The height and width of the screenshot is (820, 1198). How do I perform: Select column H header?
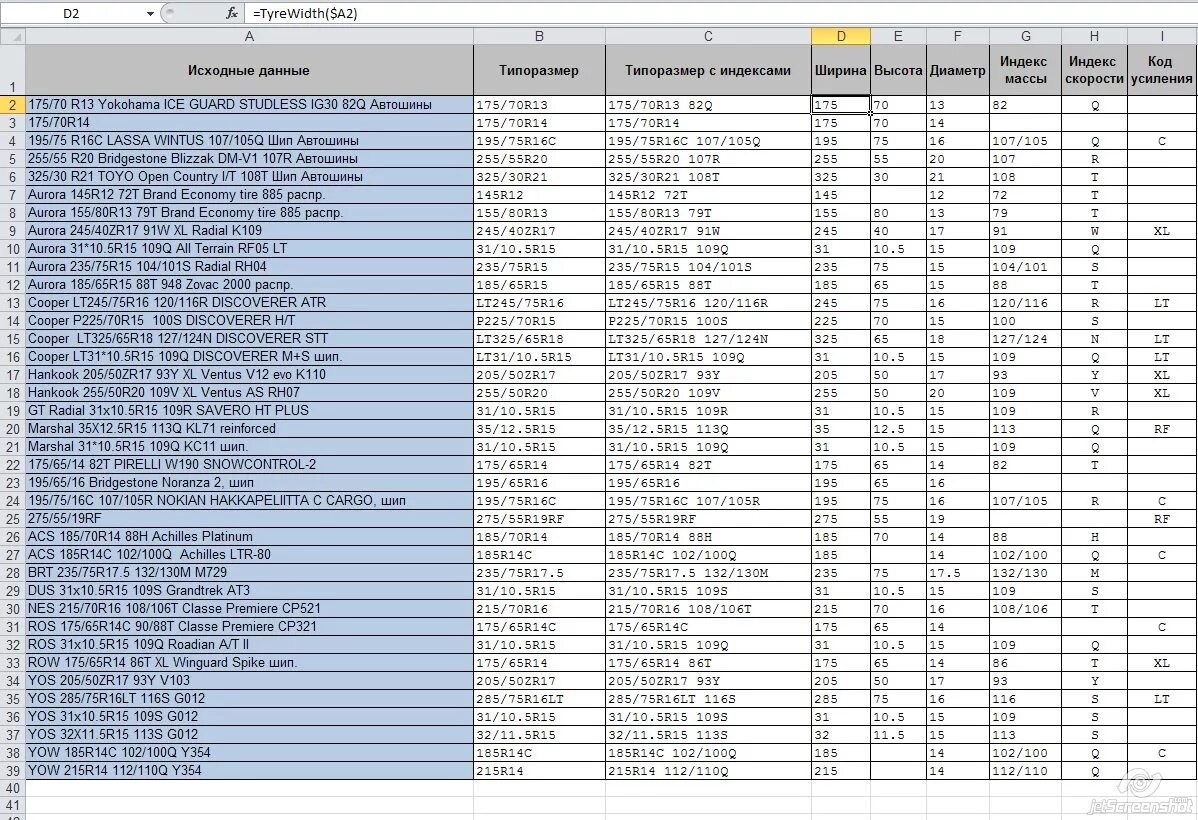(x=1094, y=36)
